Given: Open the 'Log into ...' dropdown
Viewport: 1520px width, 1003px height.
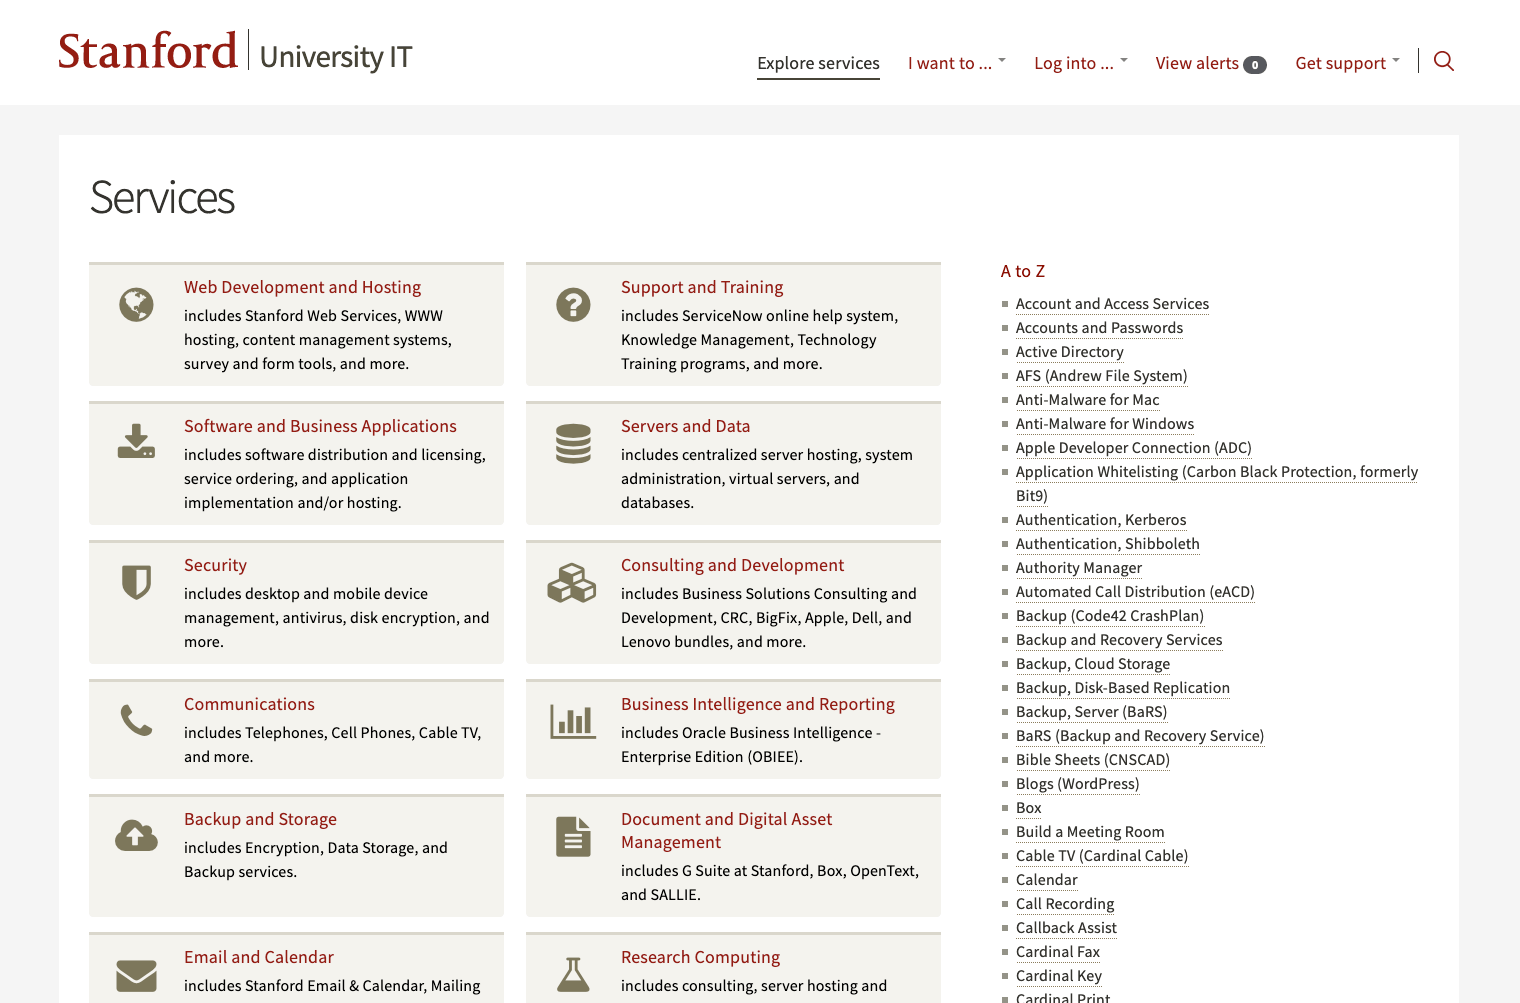Looking at the screenshot, I should [1079, 62].
